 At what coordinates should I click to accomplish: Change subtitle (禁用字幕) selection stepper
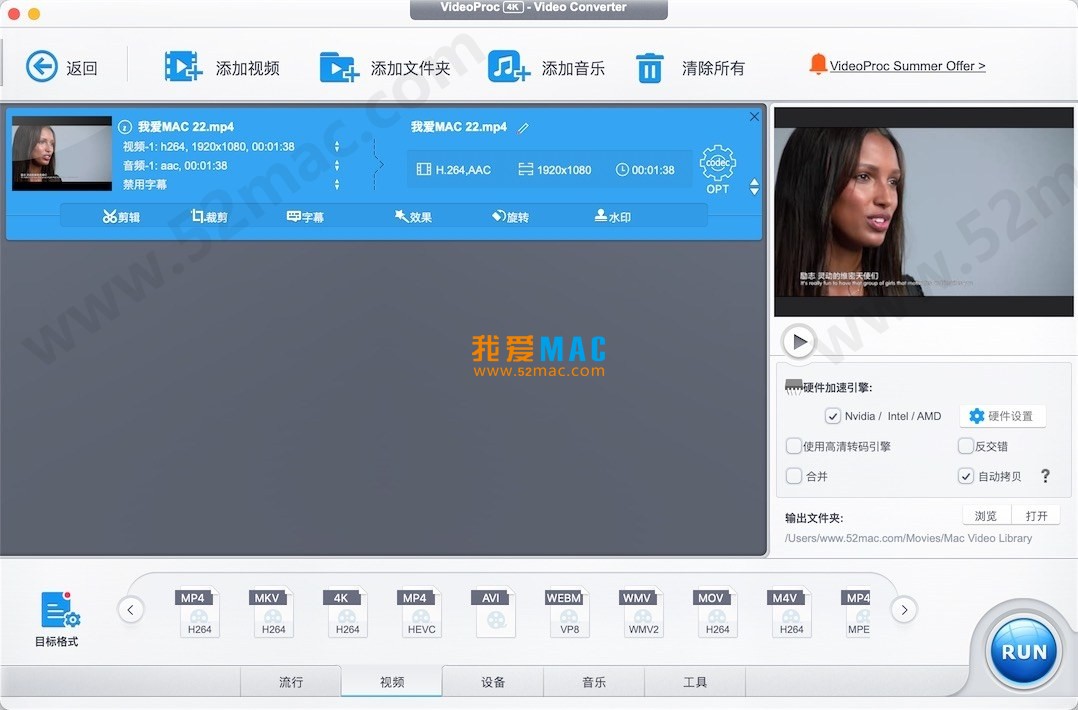(x=337, y=184)
